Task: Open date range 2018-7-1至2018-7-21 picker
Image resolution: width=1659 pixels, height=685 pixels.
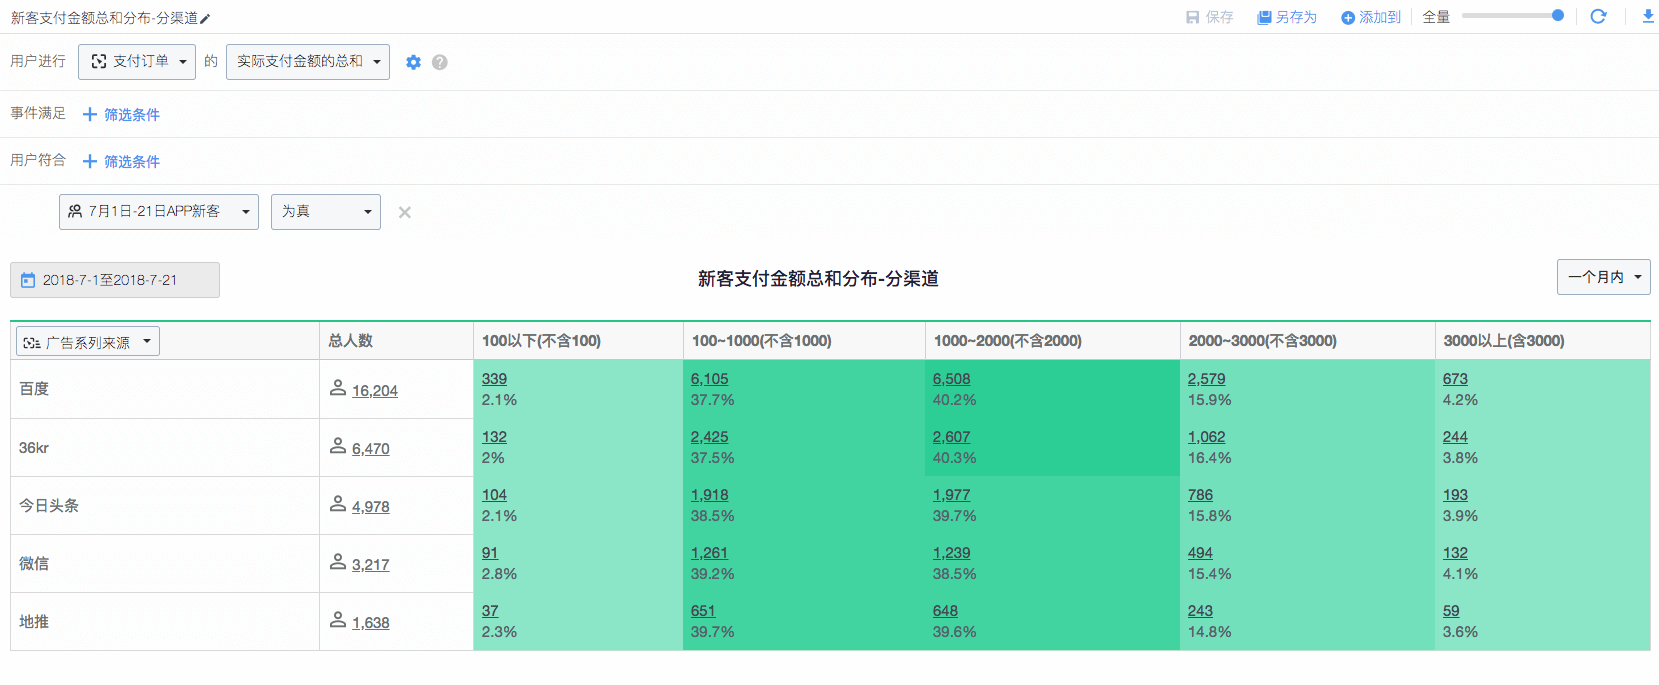Action: [x=115, y=280]
